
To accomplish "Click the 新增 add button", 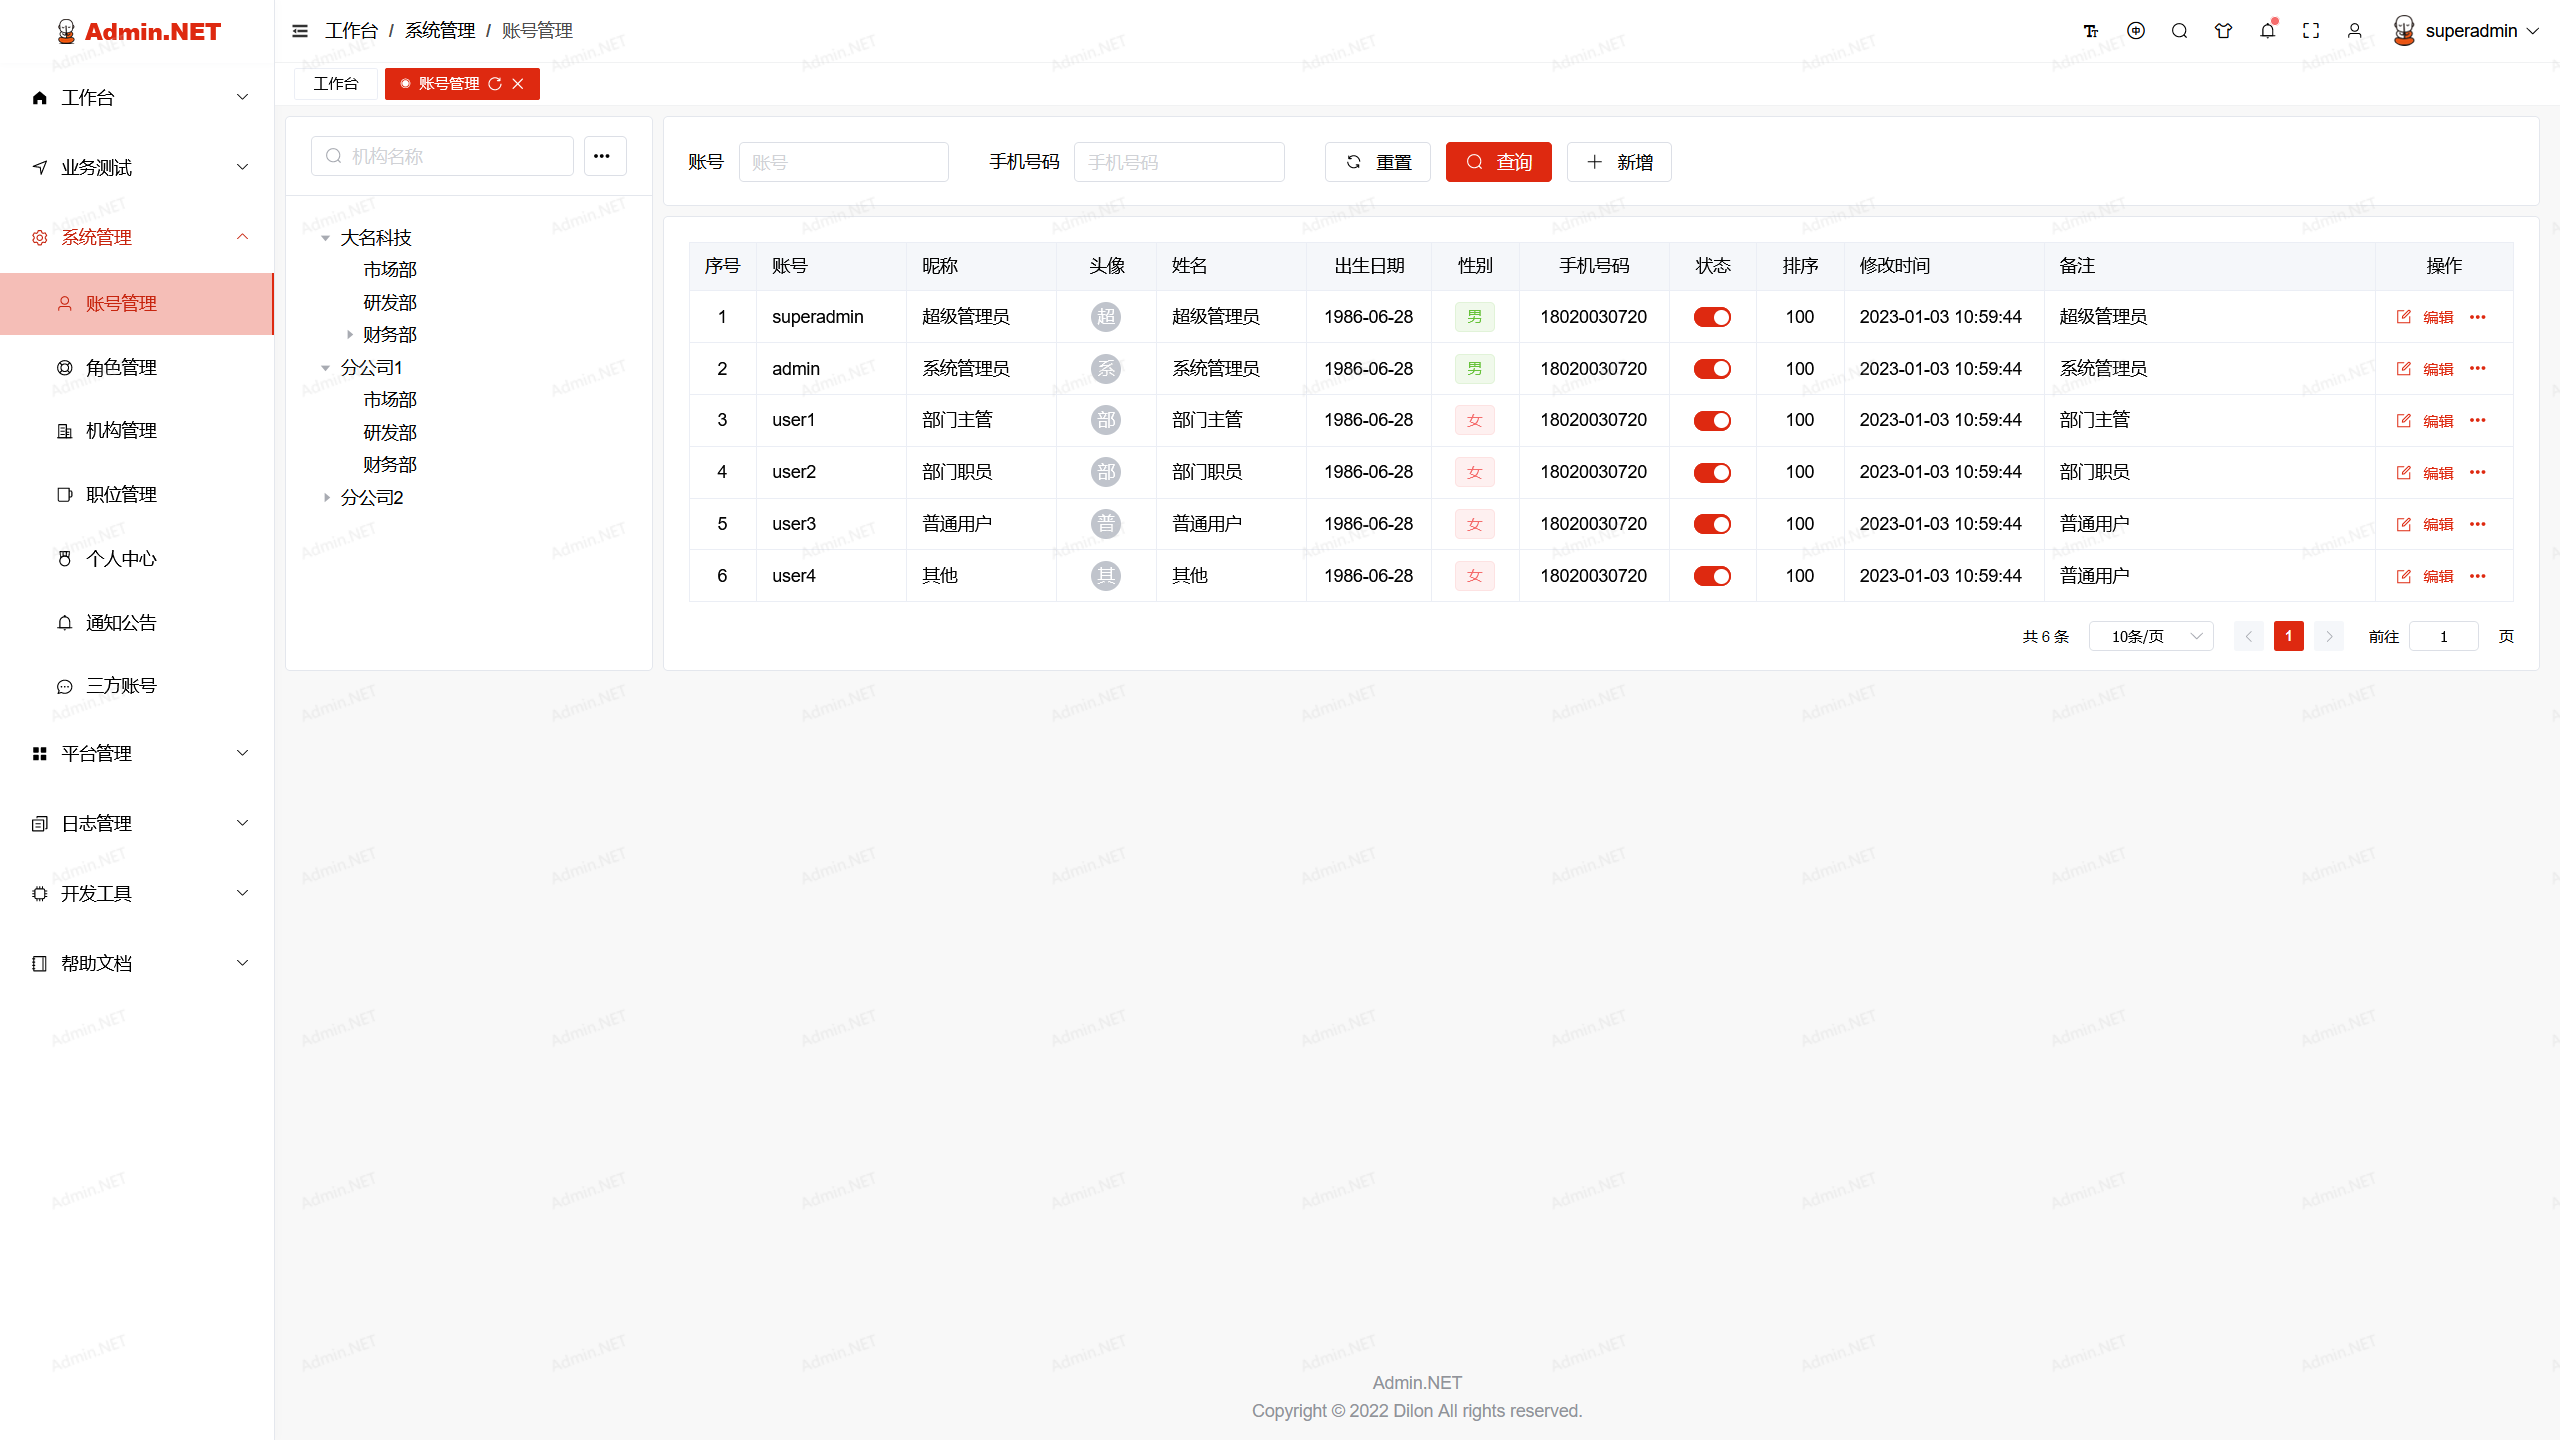I will (x=1618, y=162).
